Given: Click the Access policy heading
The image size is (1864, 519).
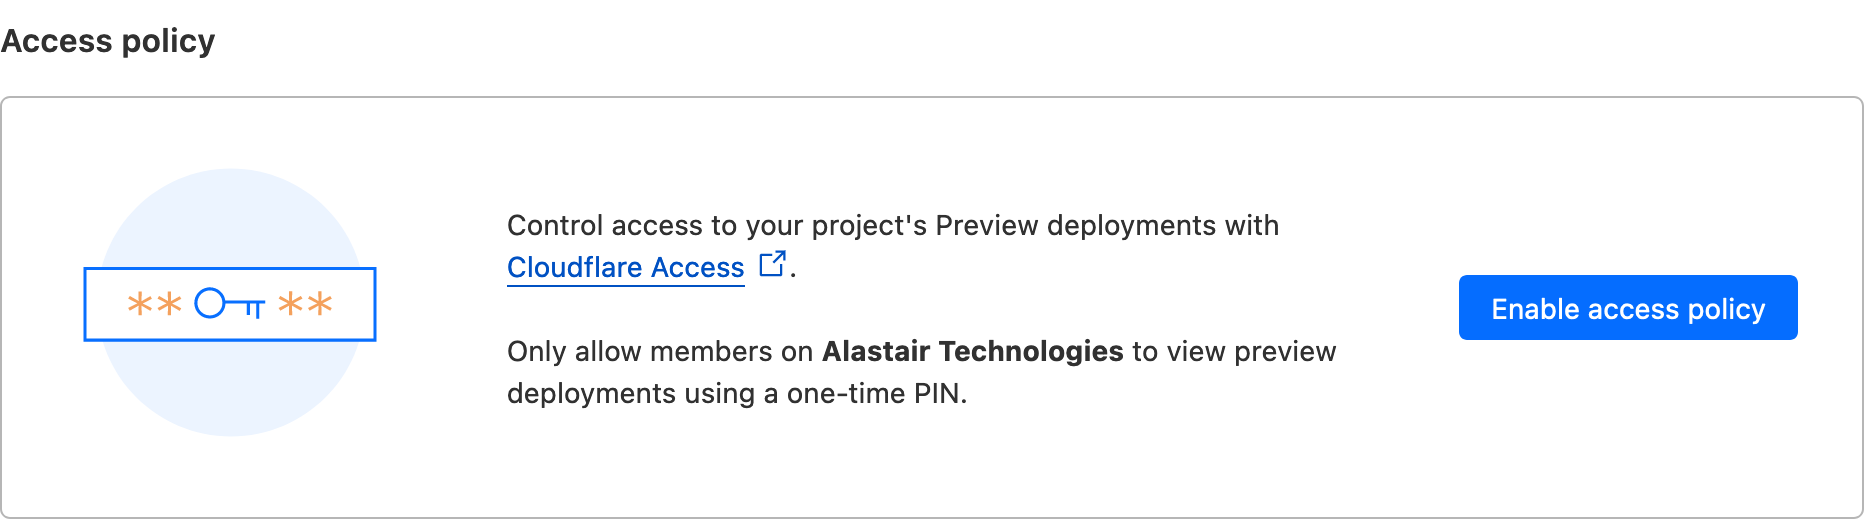Looking at the screenshot, I should (x=108, y=41).
